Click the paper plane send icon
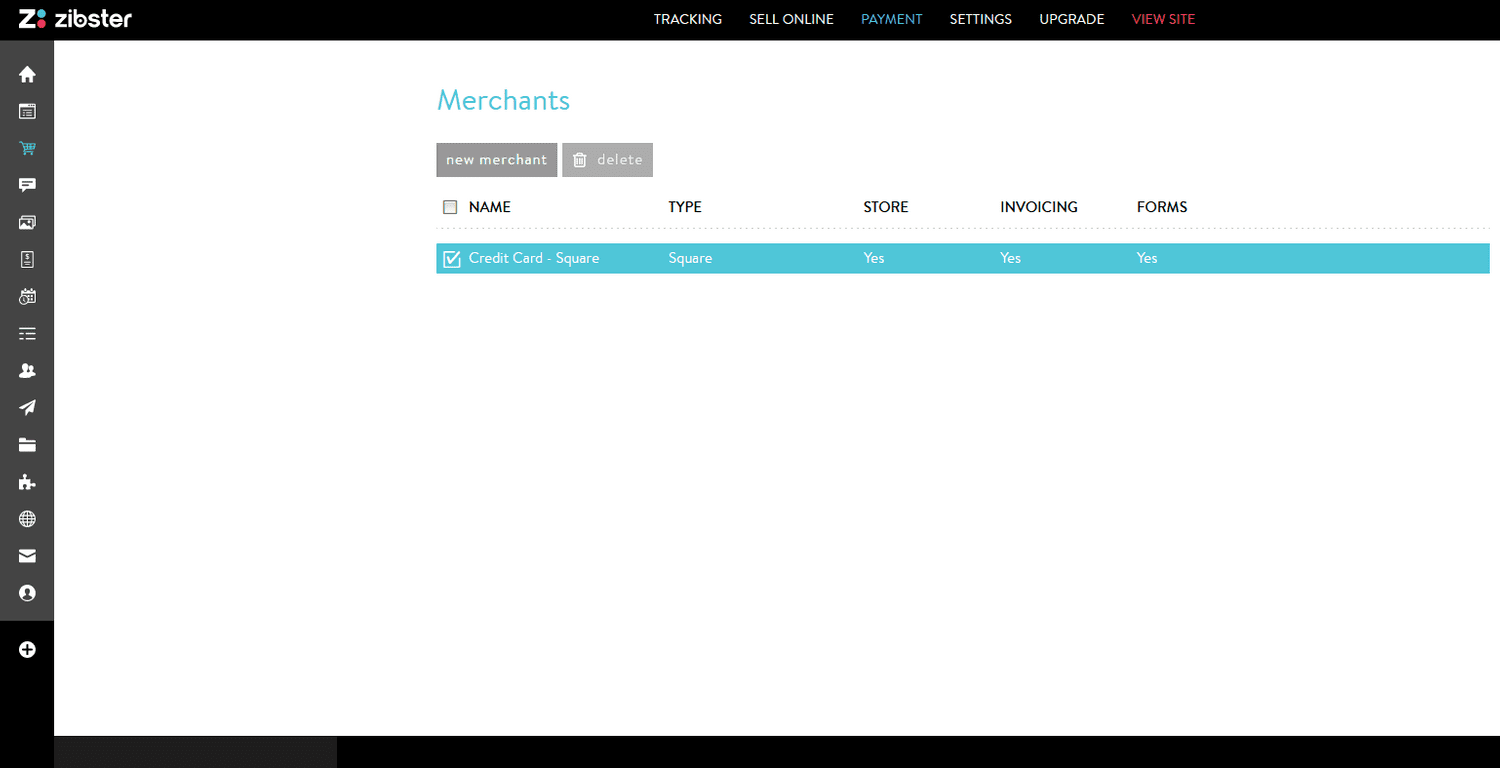 27,408
